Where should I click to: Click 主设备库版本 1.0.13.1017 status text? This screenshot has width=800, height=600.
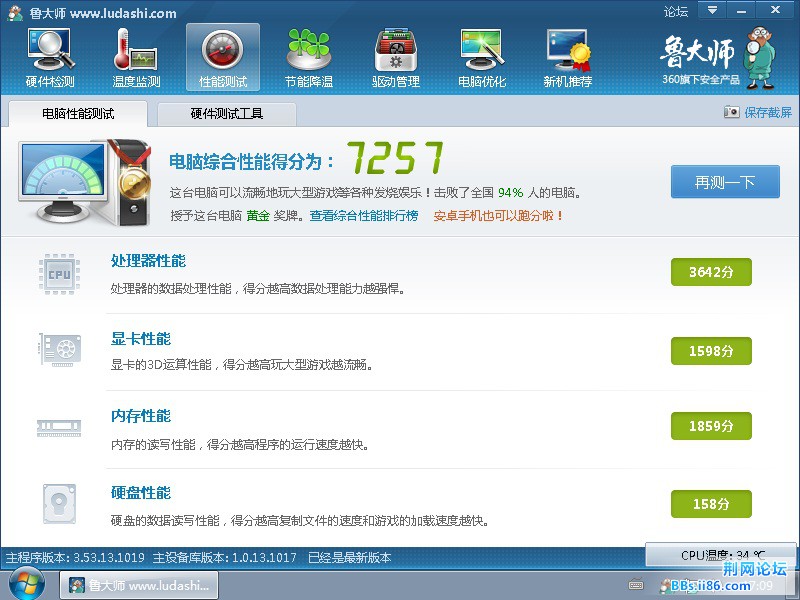click(x=224, y=558)
